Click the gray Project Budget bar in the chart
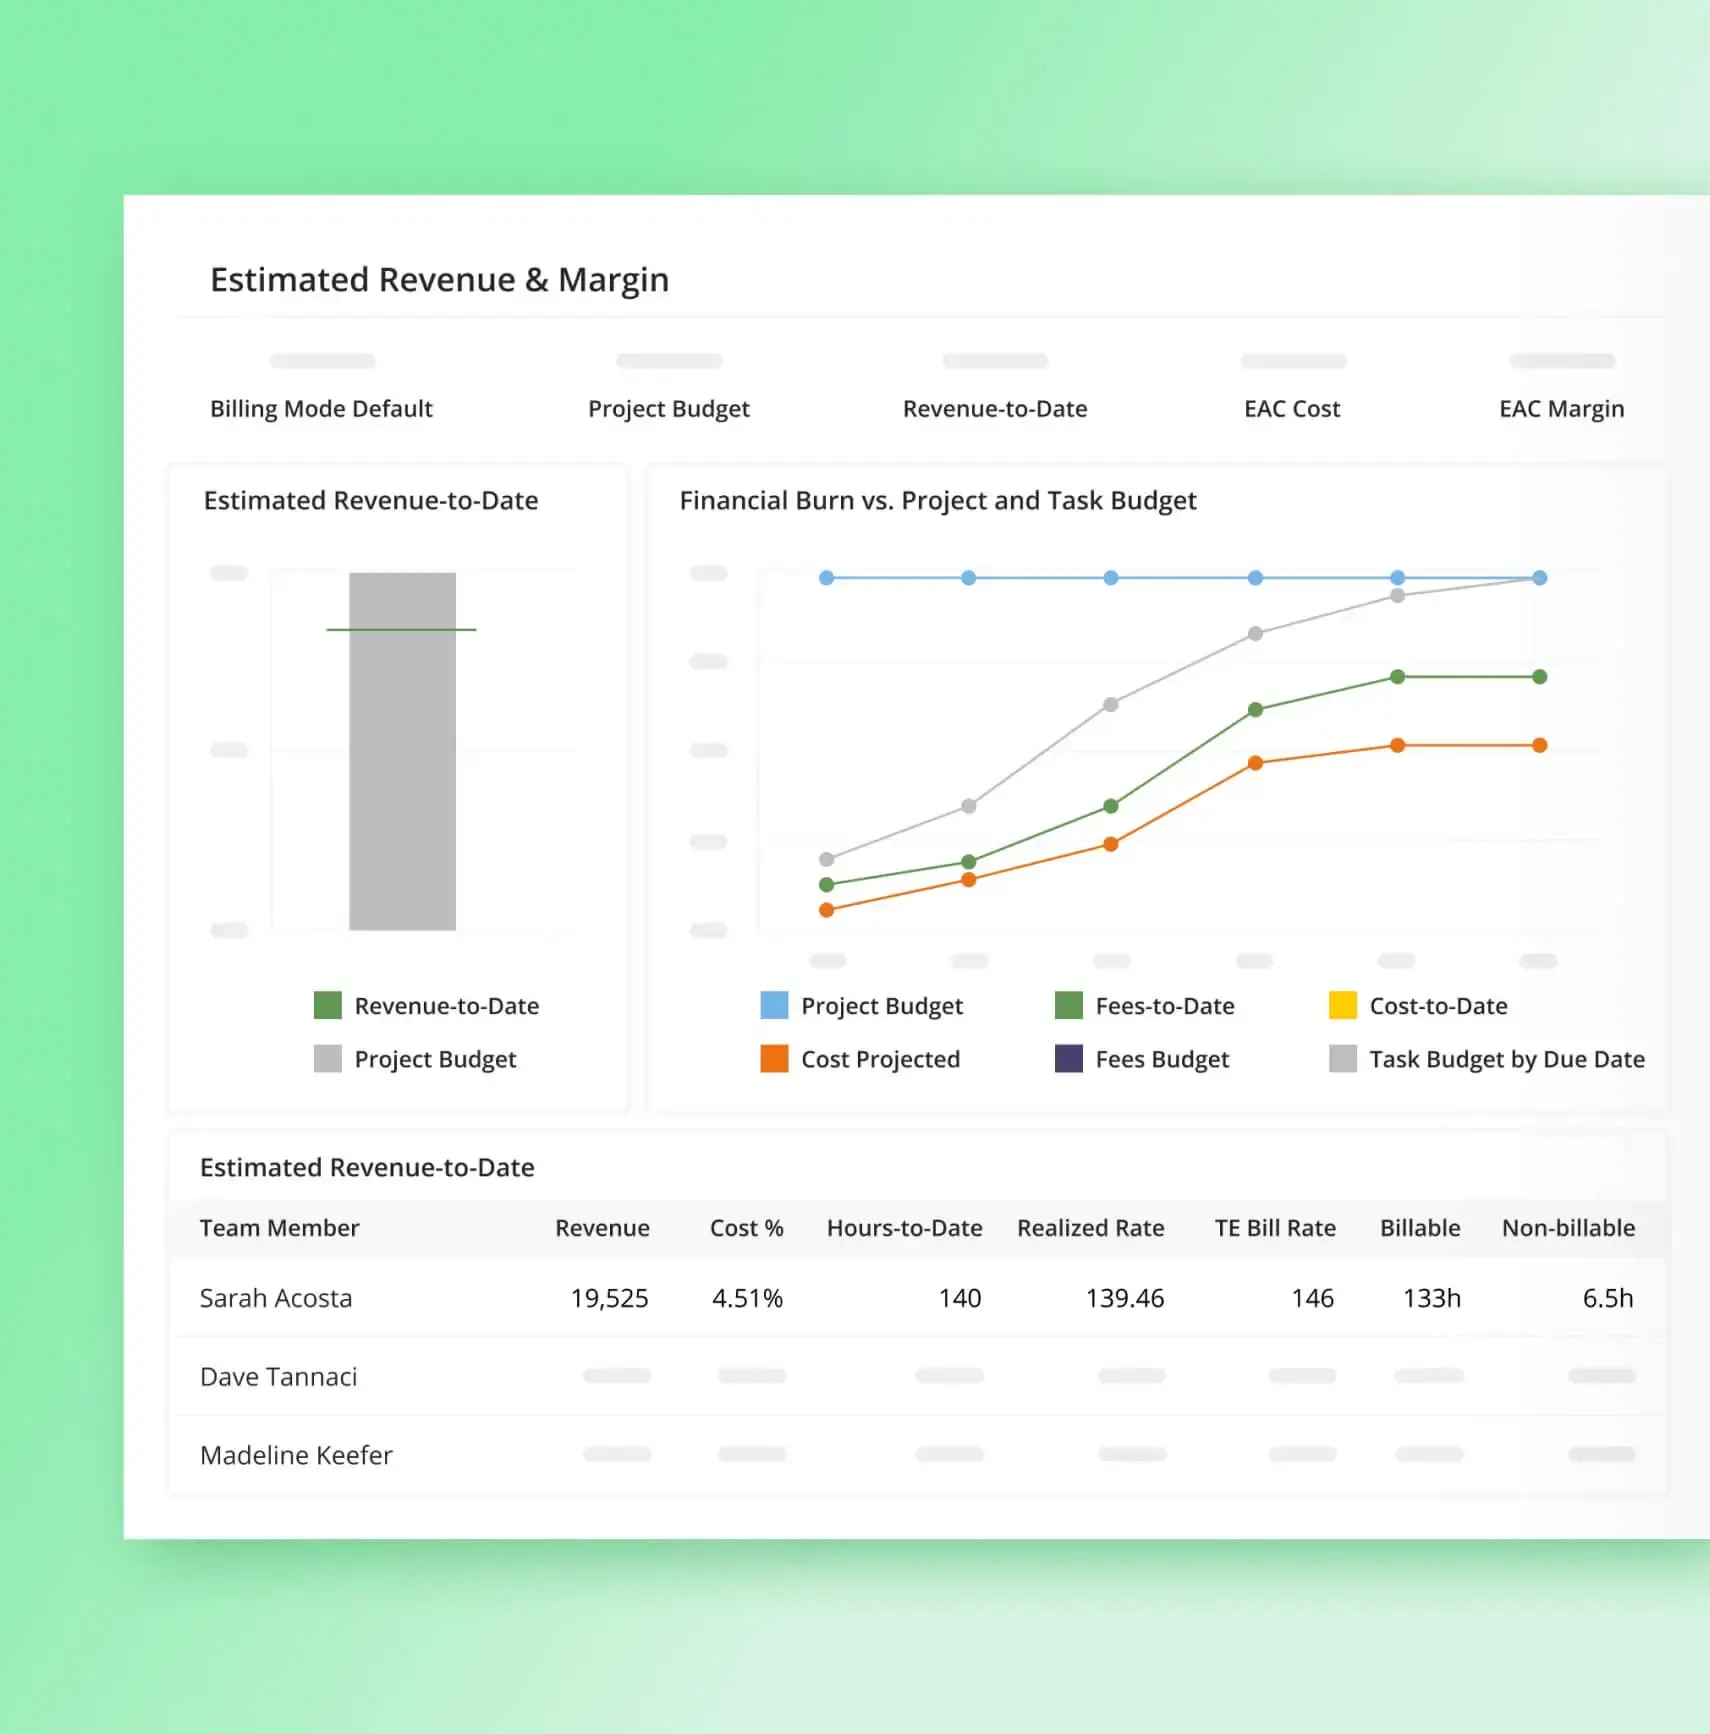This screenshot has width=1710, height=1734. coord(402,750)
